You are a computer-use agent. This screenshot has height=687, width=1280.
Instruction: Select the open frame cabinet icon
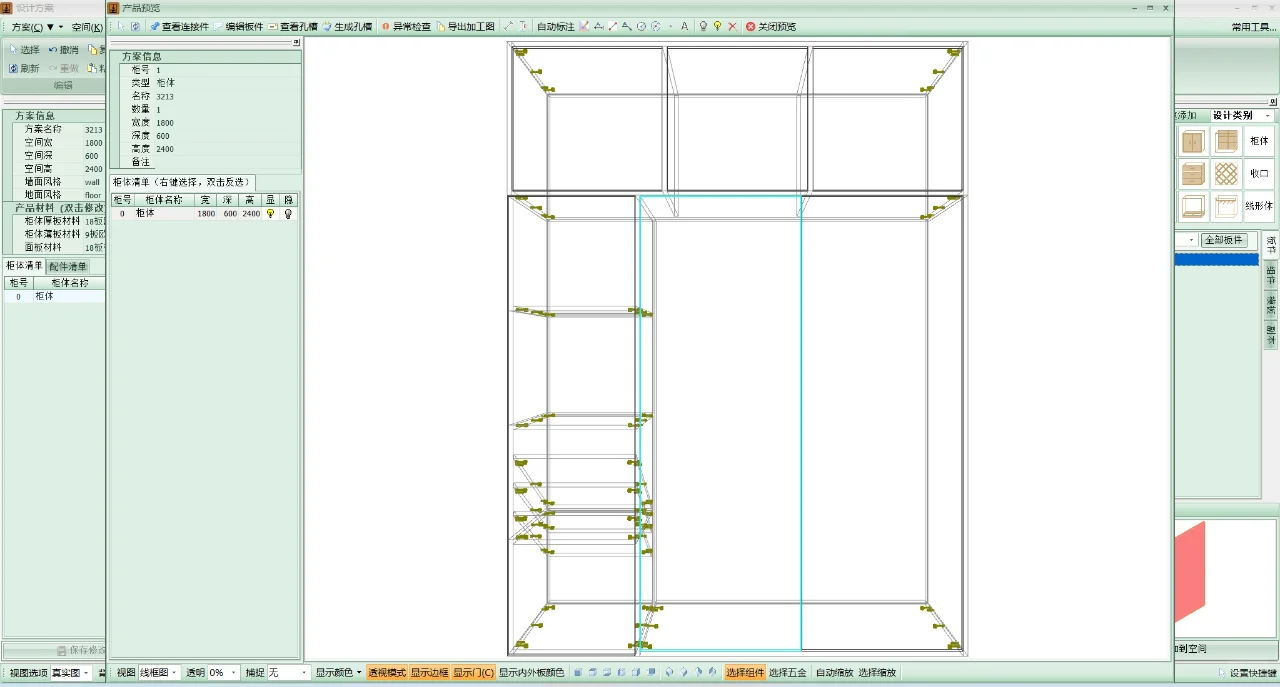pyautogui.click(x=1193, y=207)
